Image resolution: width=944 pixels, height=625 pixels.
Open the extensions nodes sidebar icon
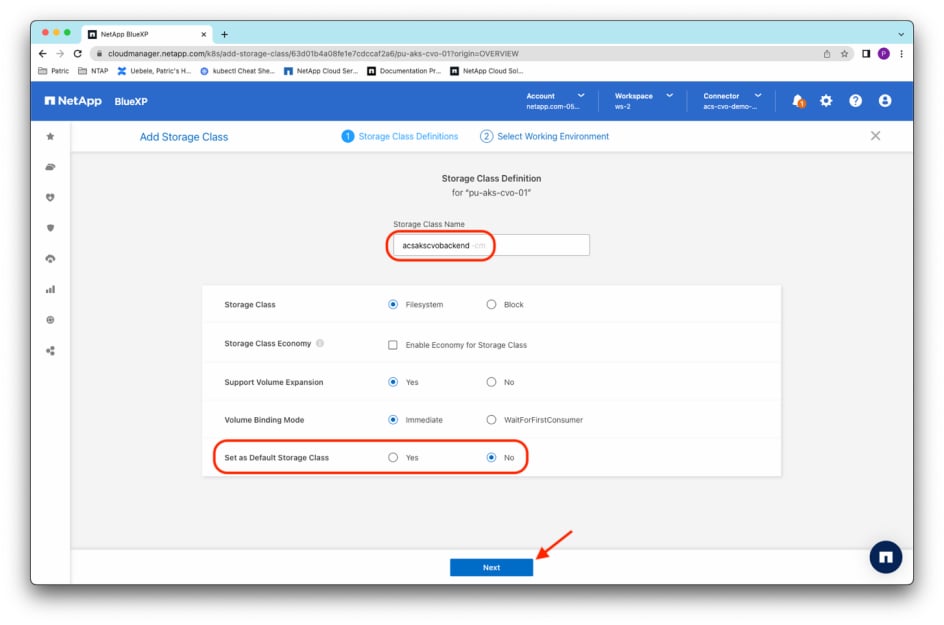click(x=51, y=350)
